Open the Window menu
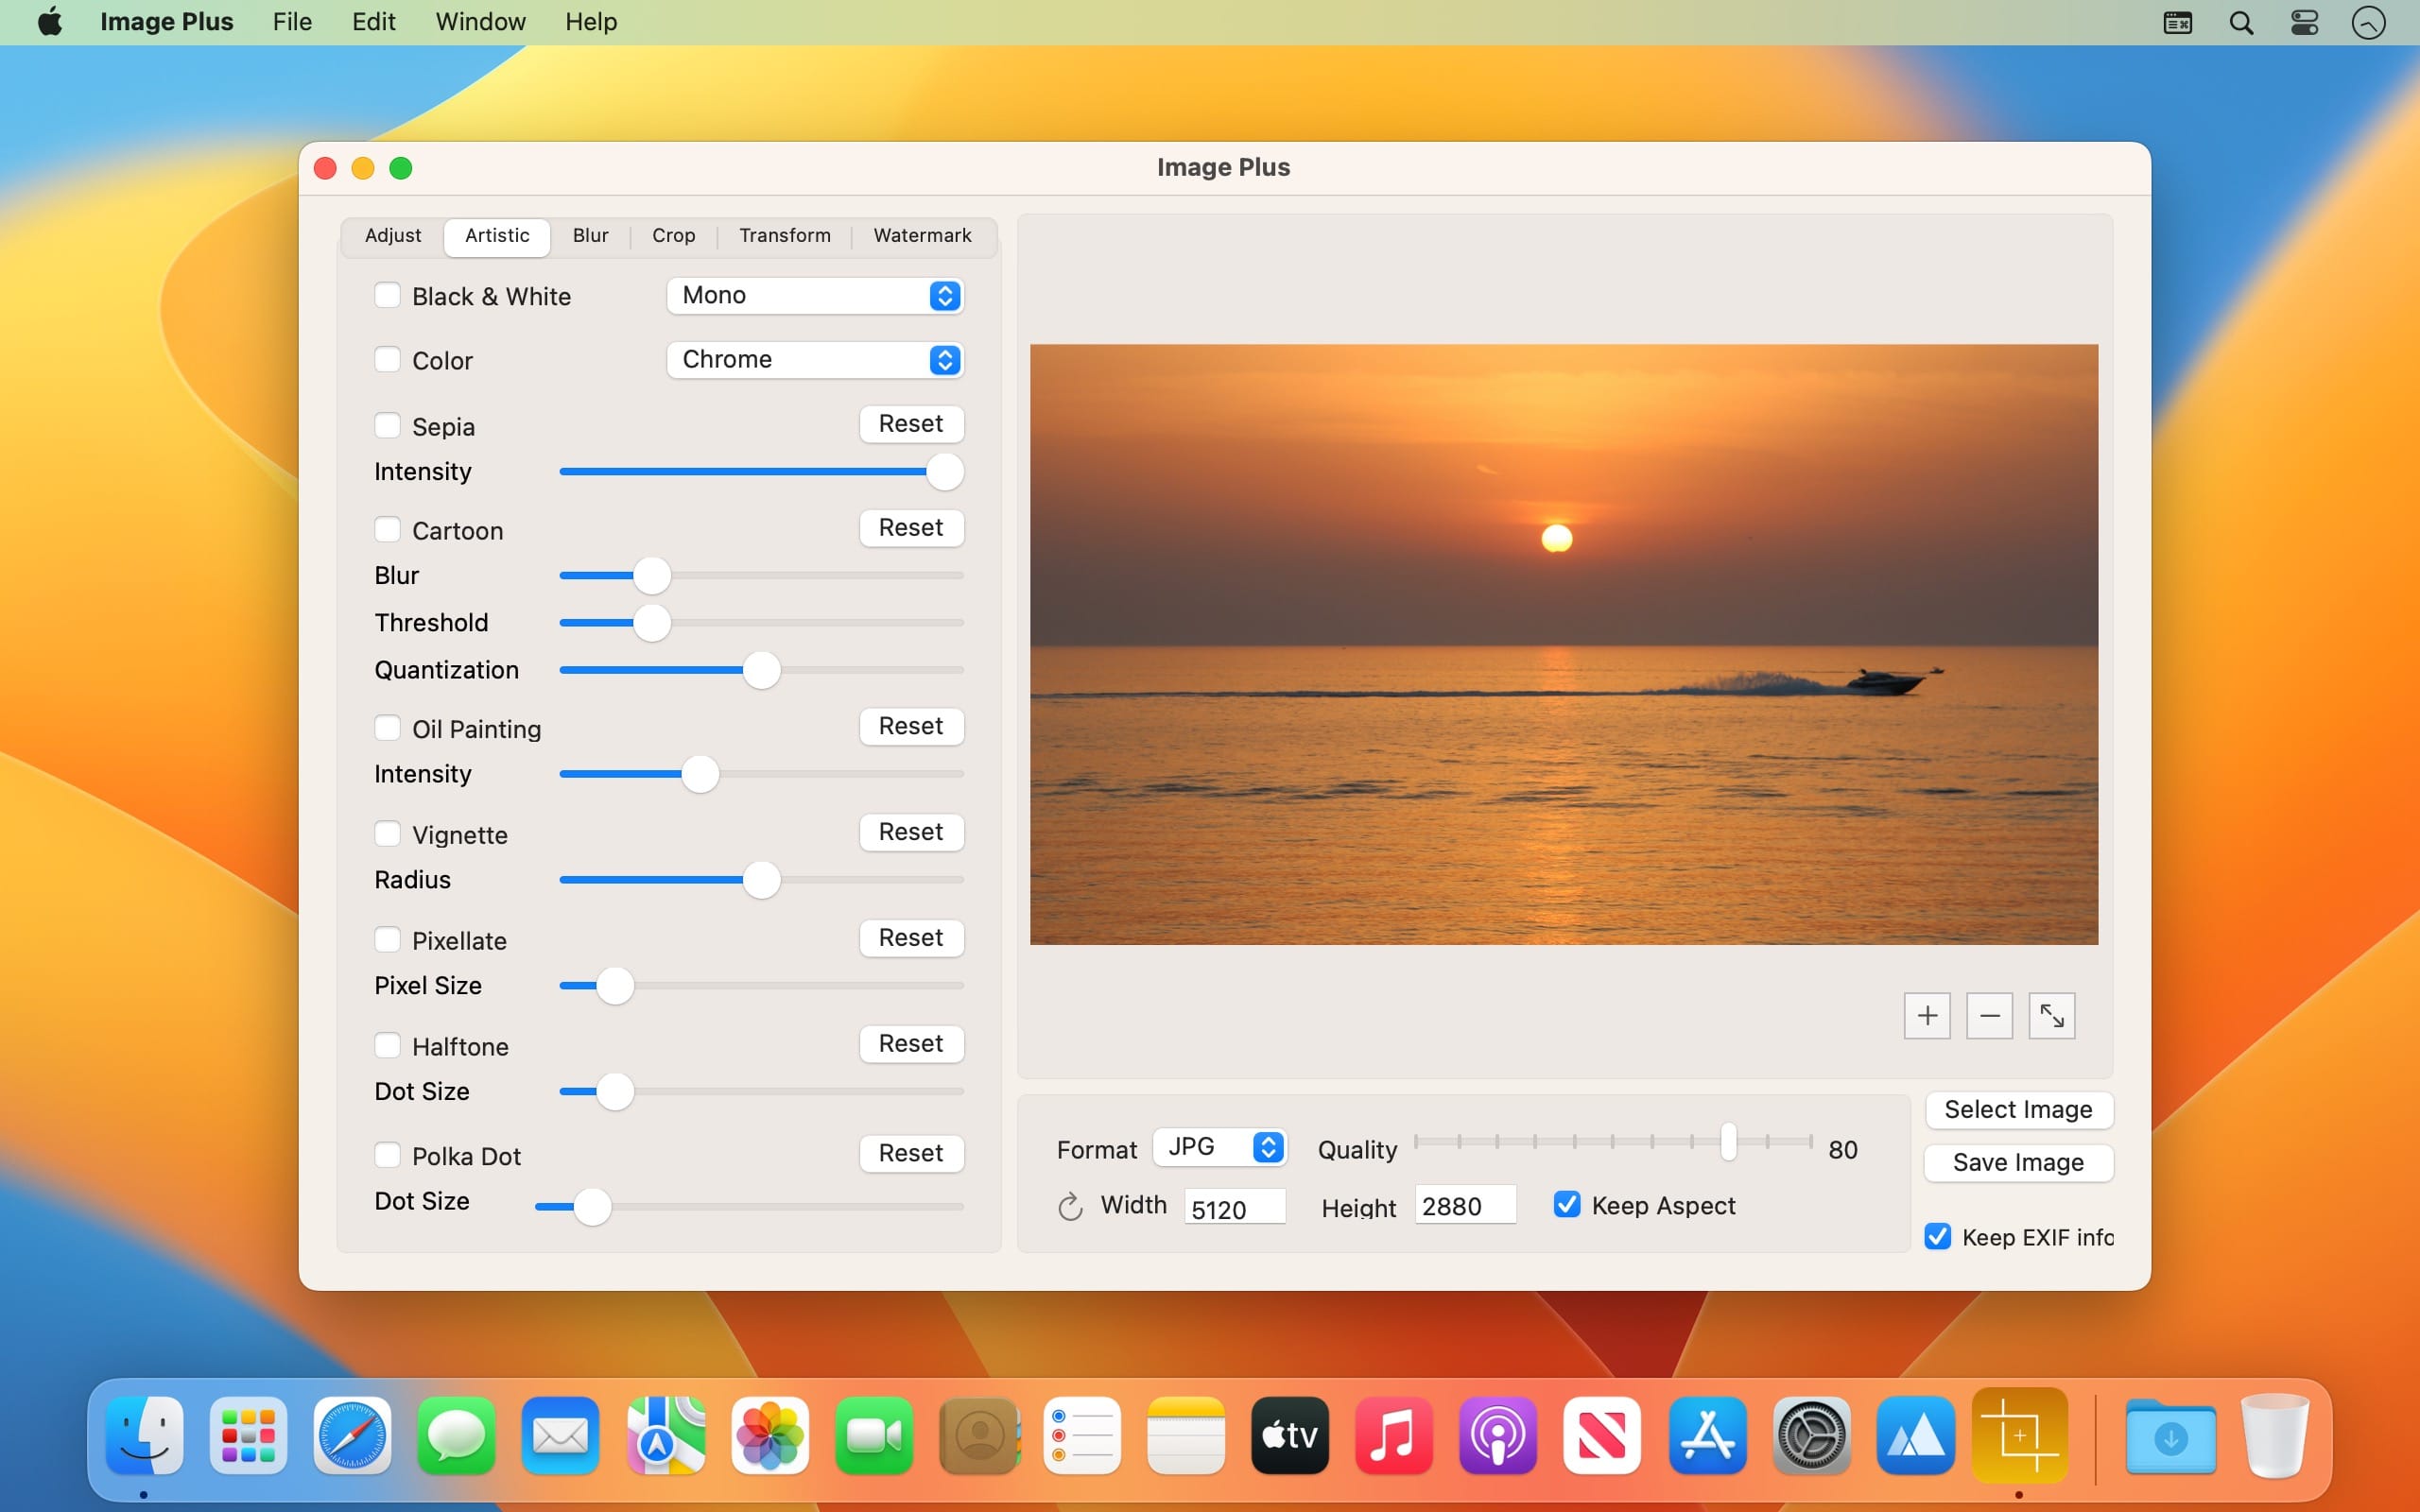The image size is (2420, 1512). 480,22
